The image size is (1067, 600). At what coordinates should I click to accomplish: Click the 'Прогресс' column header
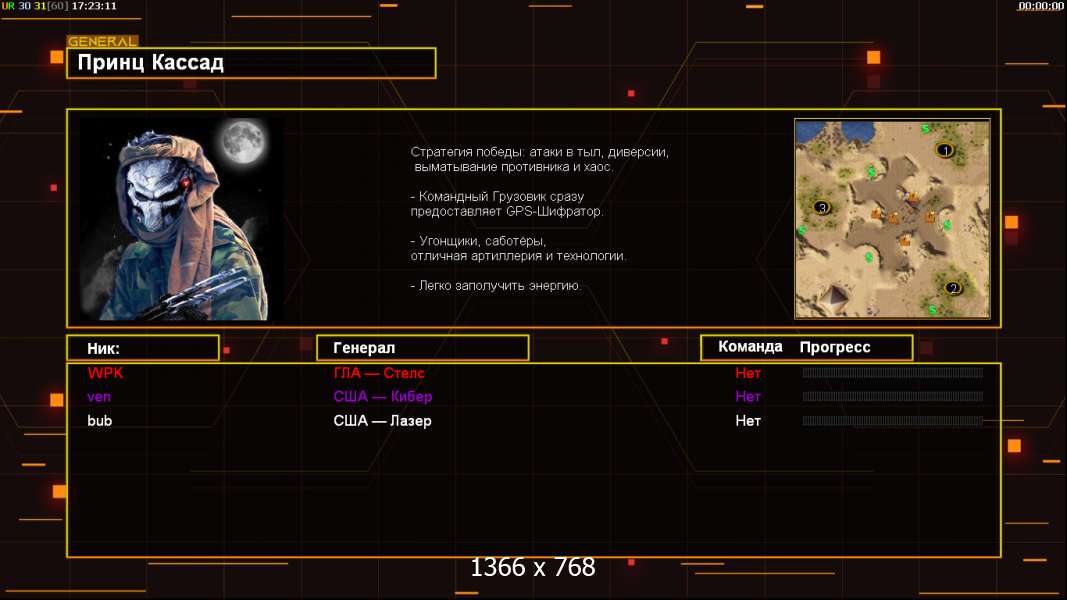click(835, 347)
